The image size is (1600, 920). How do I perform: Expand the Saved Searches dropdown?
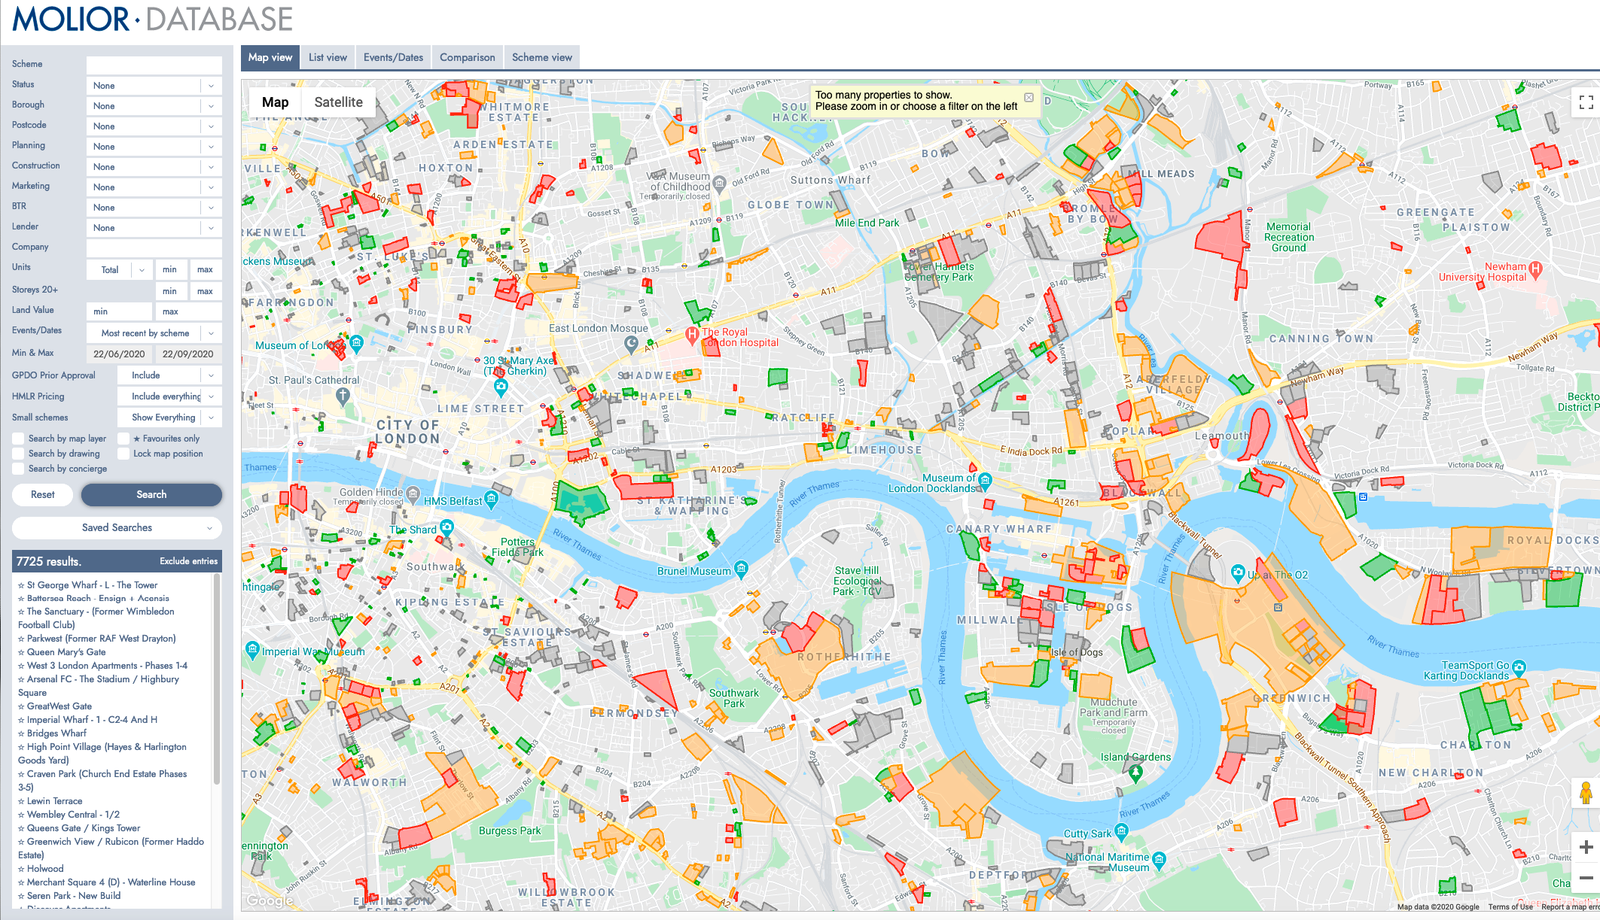[117, 527]
